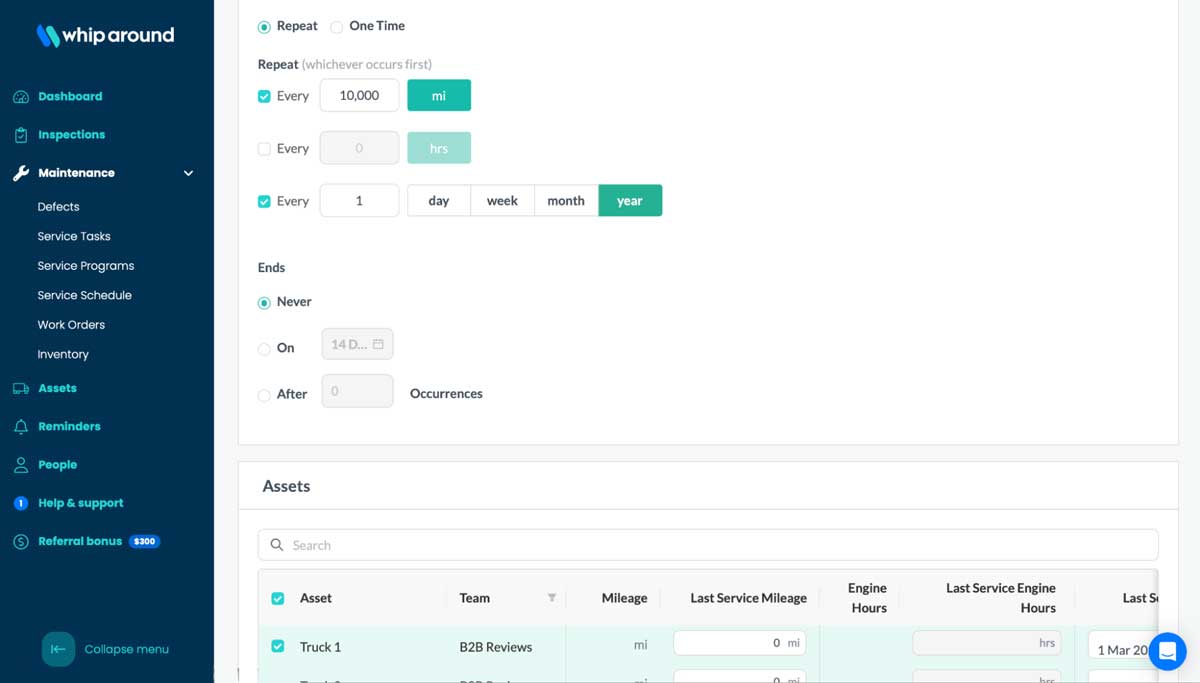Click the Reminders bell icon
The image size is (1200, 683).
pos(22,426)
